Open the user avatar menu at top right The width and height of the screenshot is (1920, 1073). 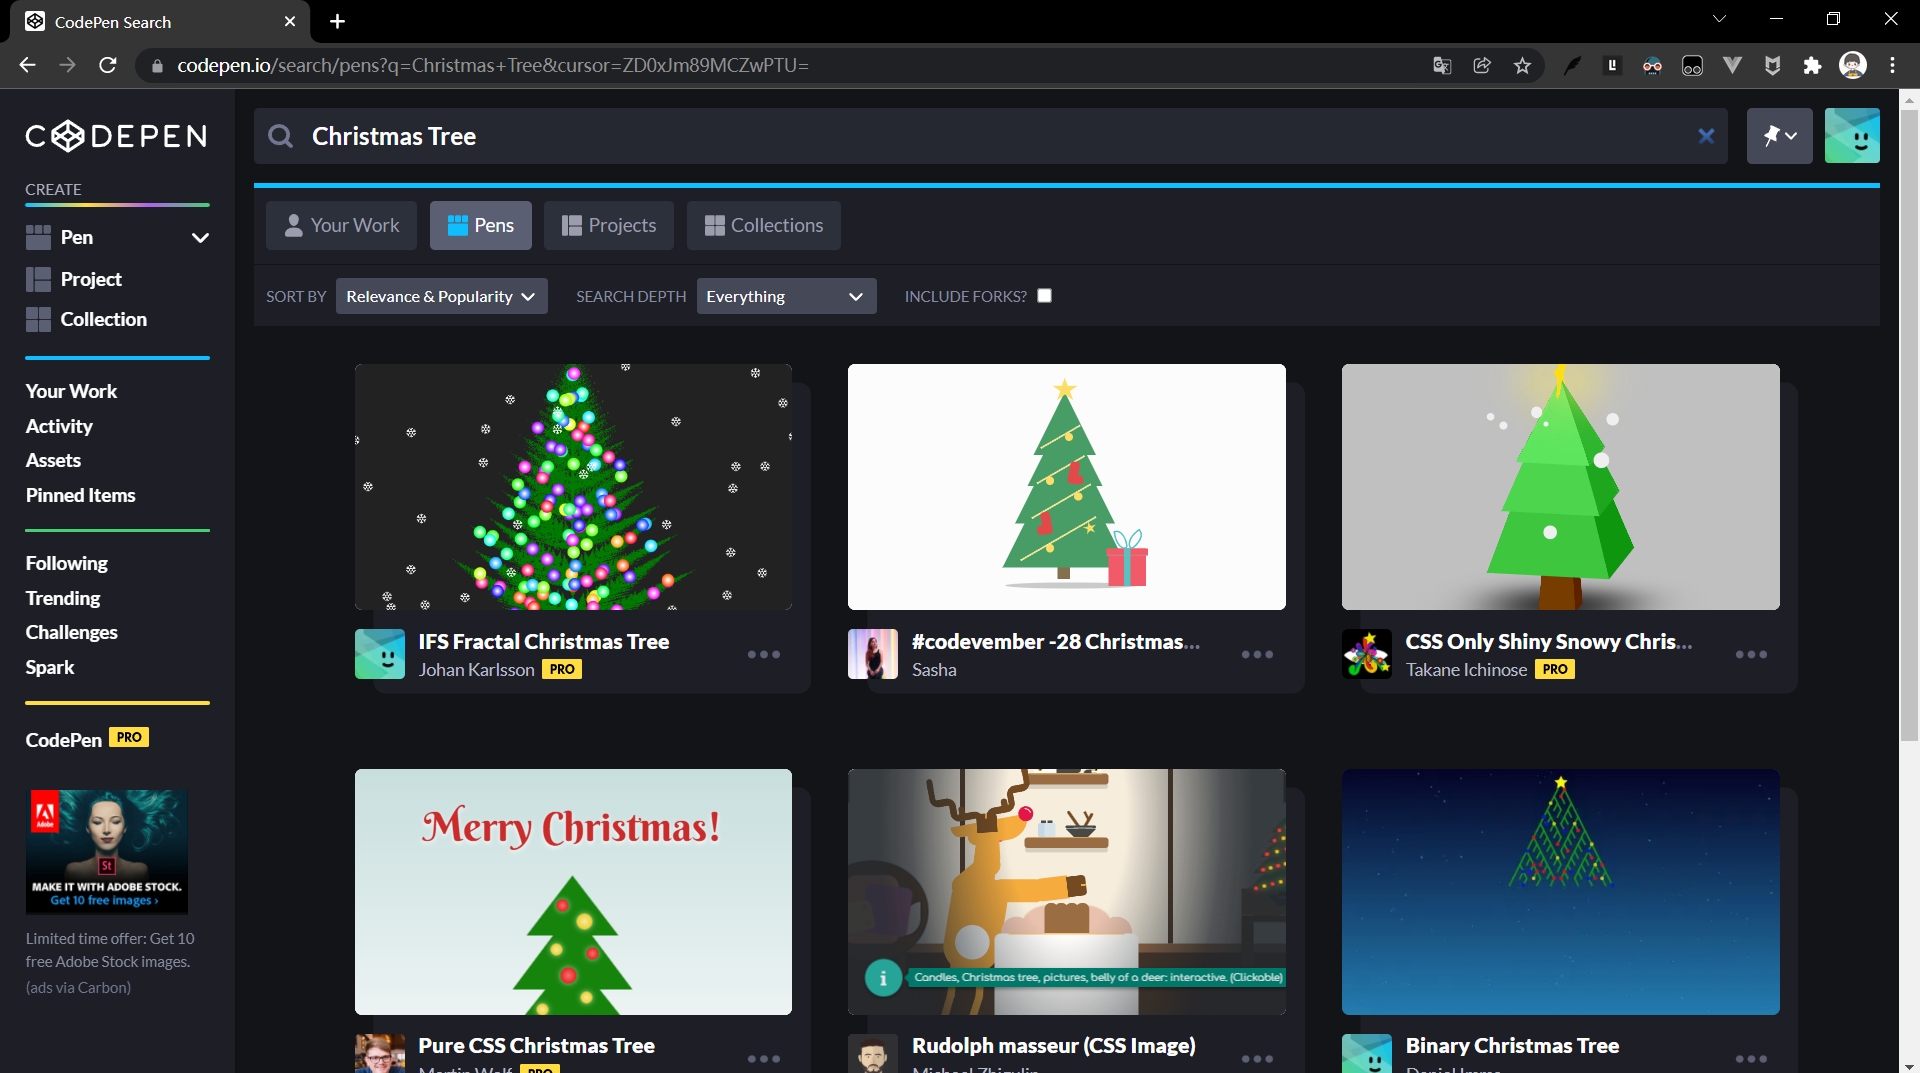(x=1852, y=136)
